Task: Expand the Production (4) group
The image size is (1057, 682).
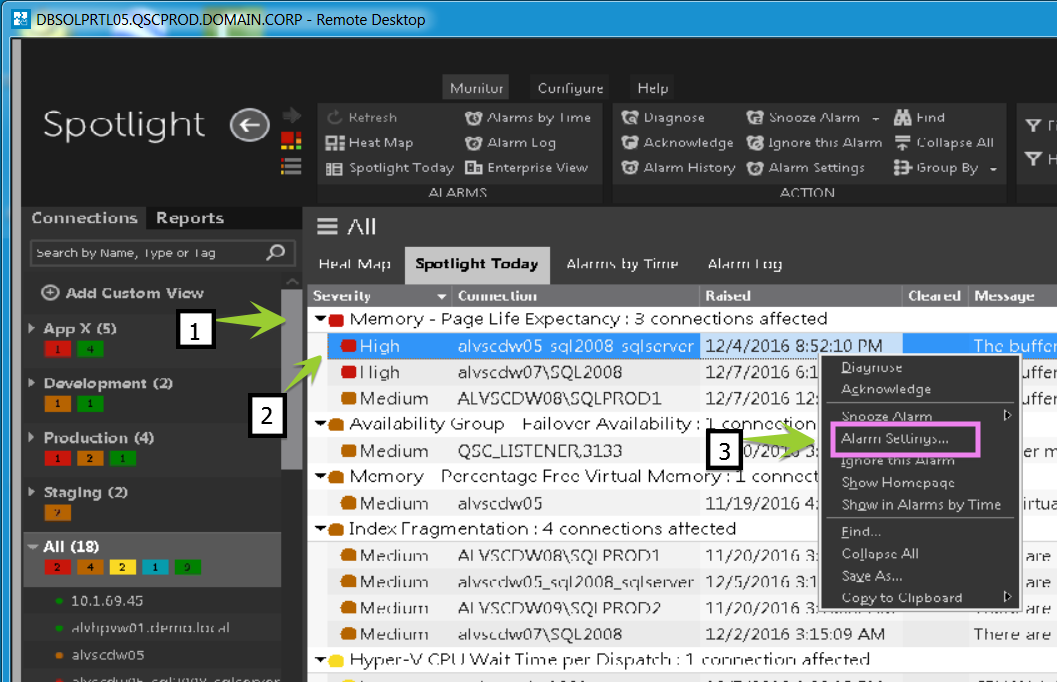Action: [32, 437]
